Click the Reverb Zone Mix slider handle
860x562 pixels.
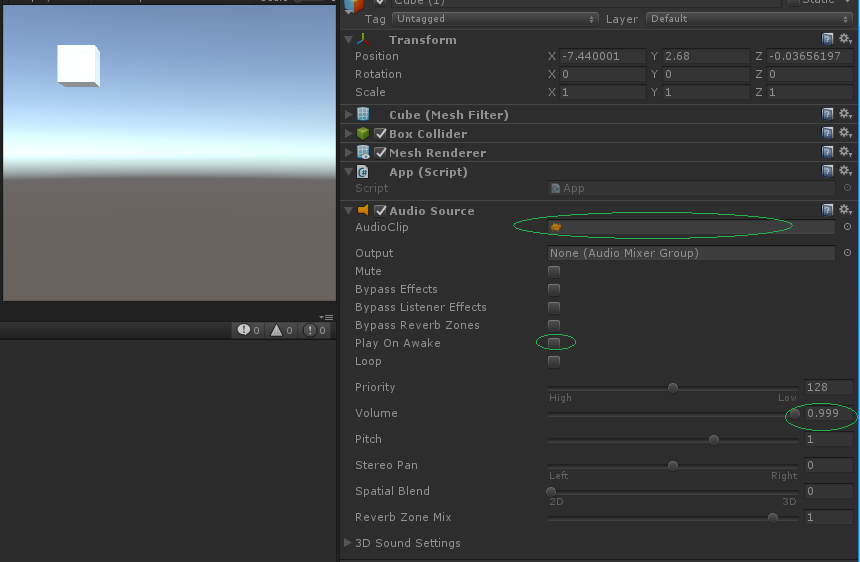coord(773,518)
